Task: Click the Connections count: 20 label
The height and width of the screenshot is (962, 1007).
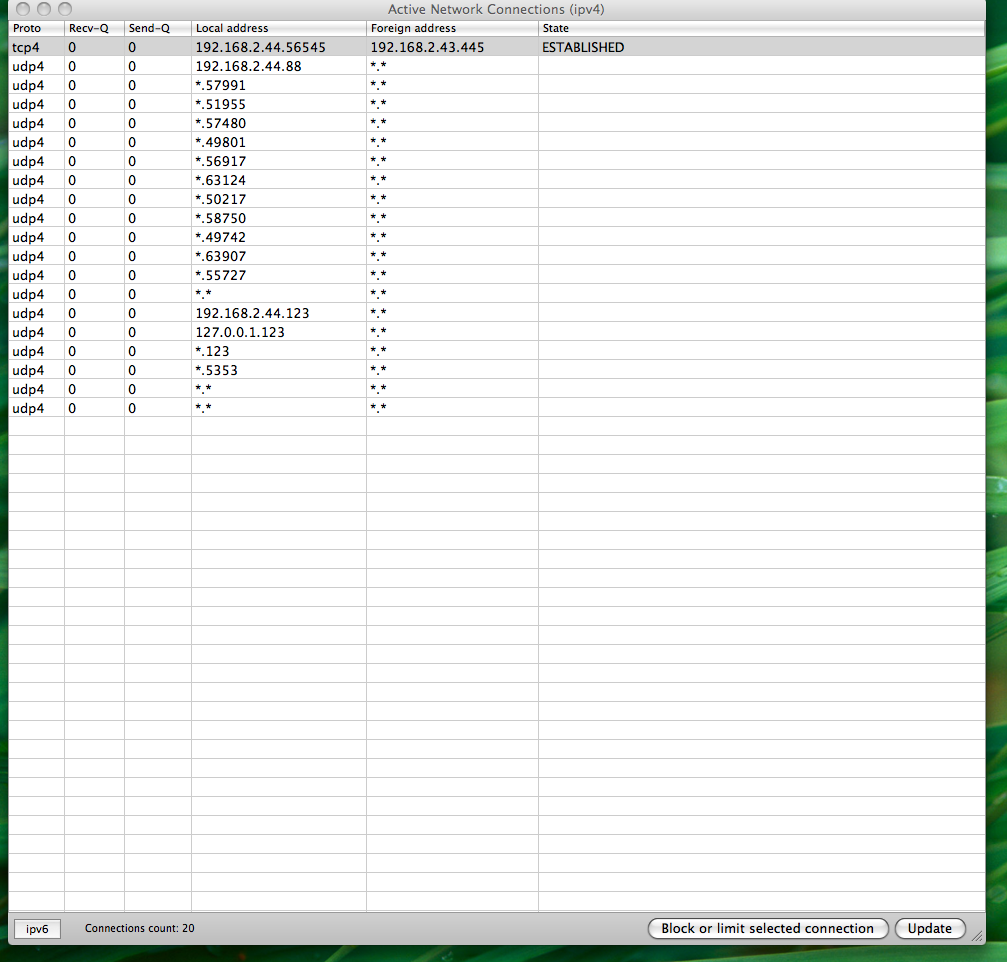Action: point(139,929)
